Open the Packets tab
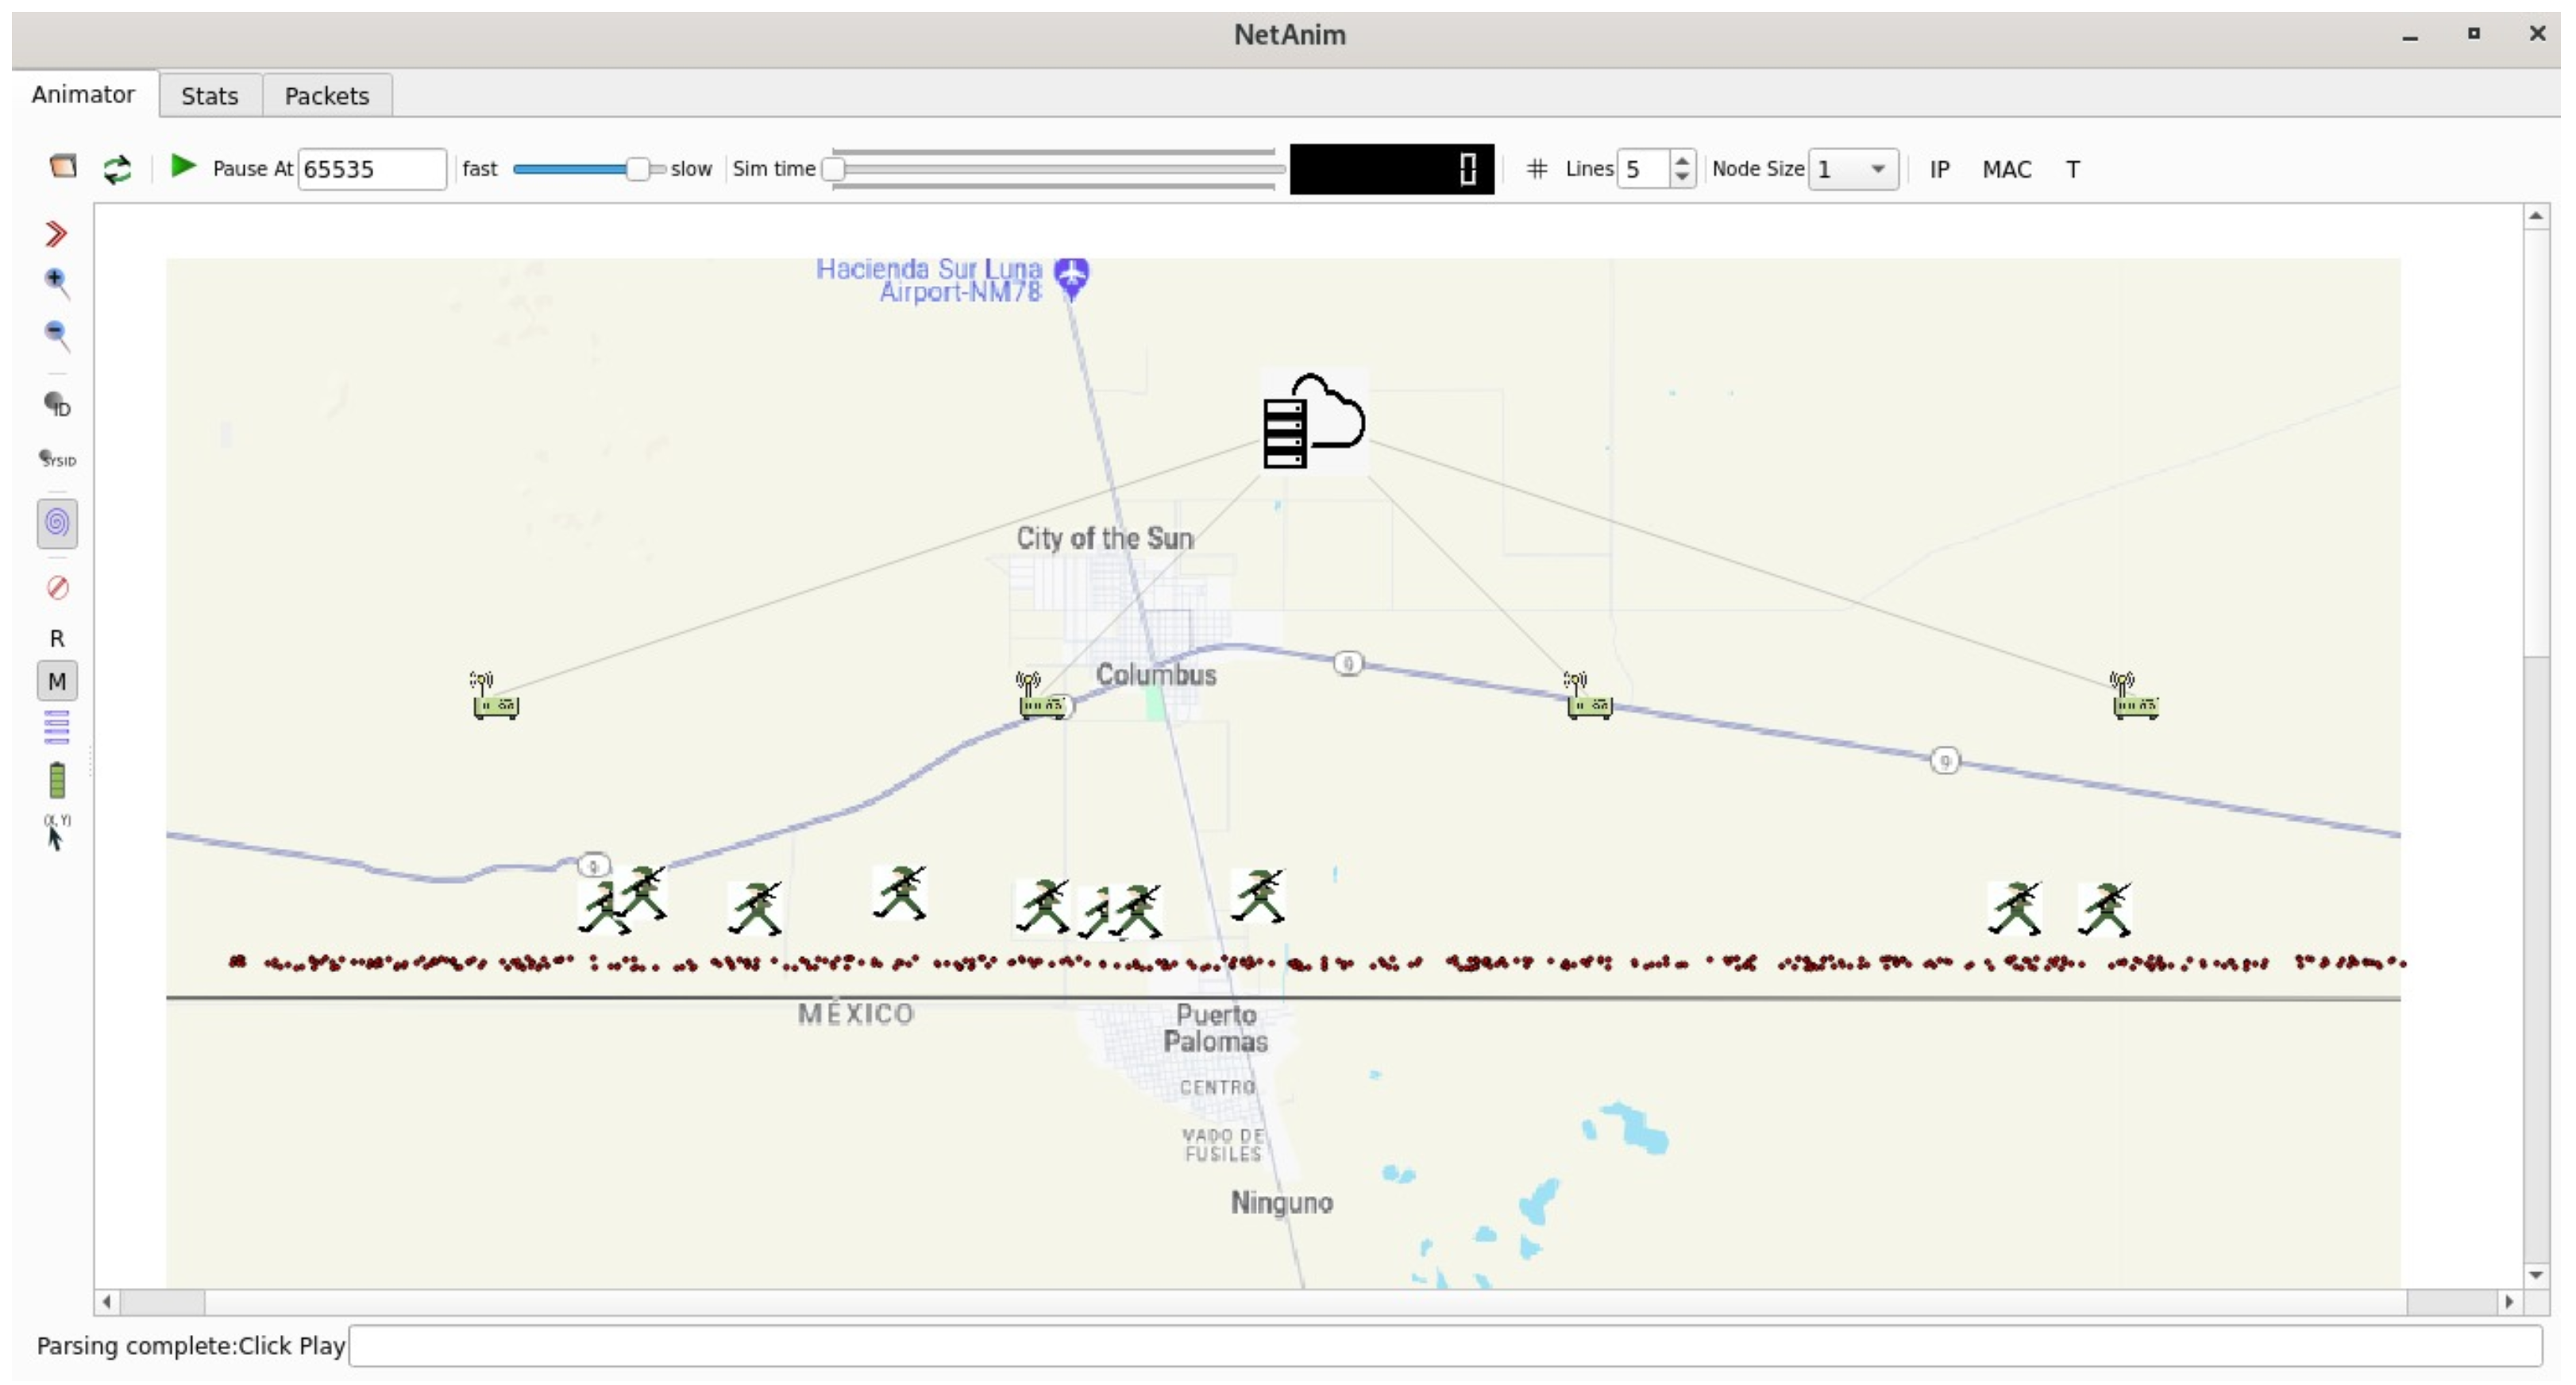The image size is (2576, 1385). pos(326,96)
